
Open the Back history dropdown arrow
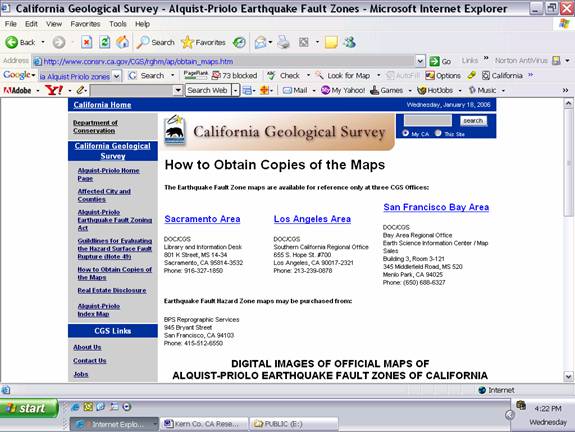pos(43,43)
